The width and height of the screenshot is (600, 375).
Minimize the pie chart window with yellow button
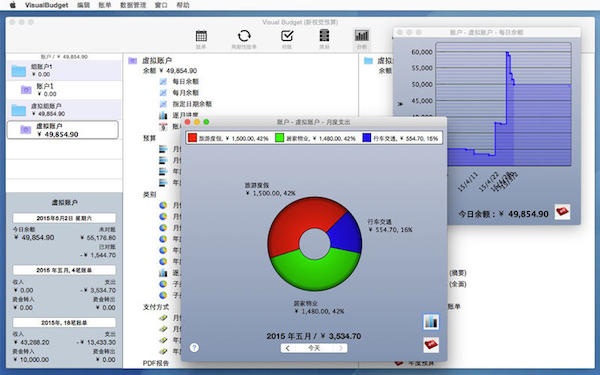tap(197, 122)
